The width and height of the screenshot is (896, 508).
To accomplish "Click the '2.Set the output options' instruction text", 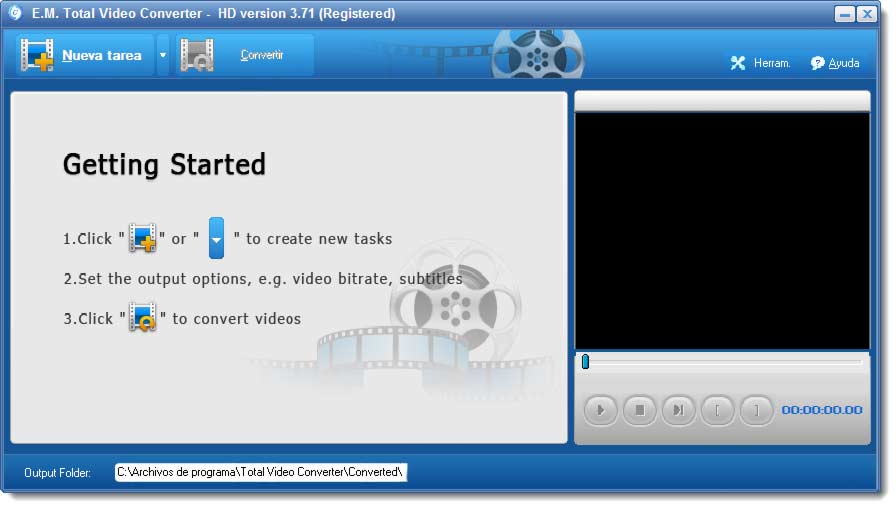I will click(263, 279).
